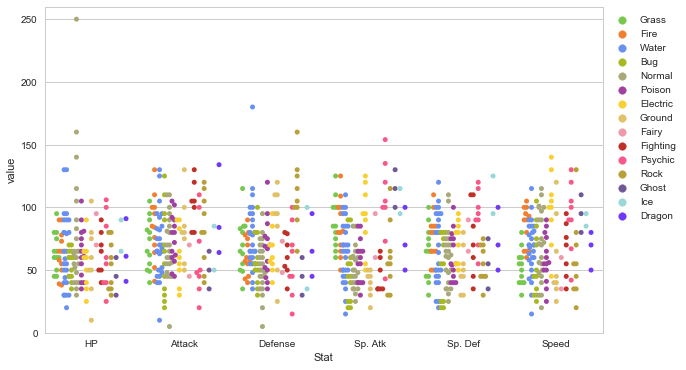The height and width of the screenshot is (370, 686).
Task: Select the Sp. Def axis label
Action: coord(463,344)
